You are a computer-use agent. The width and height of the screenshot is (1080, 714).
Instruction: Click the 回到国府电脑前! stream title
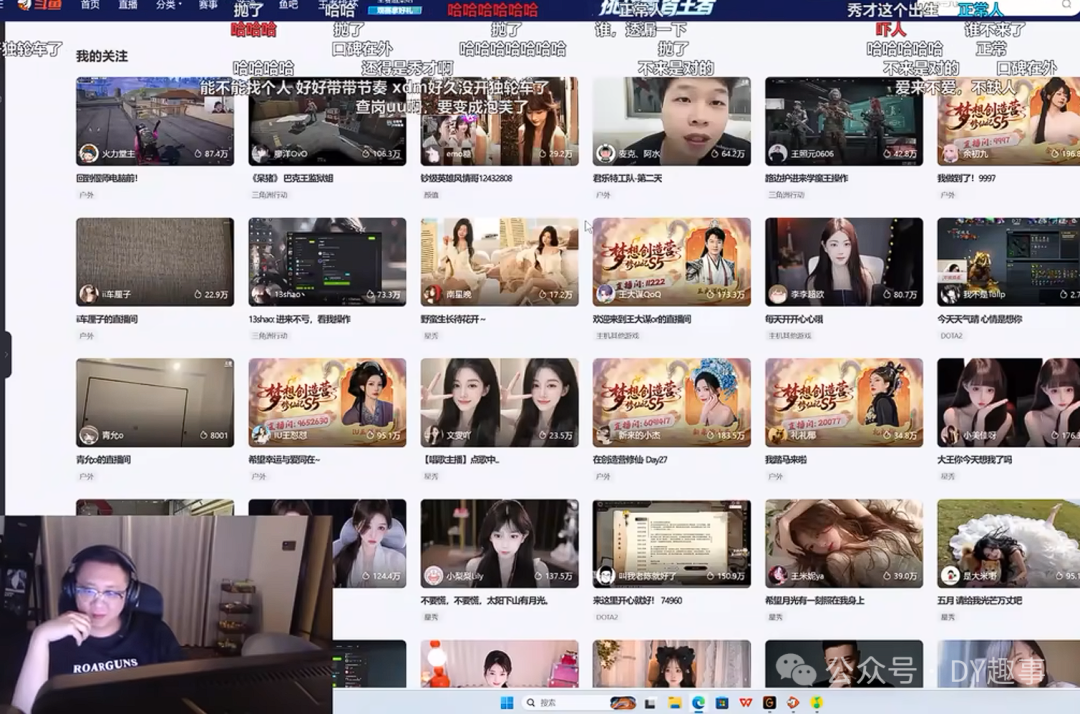(x=107, y=178)
